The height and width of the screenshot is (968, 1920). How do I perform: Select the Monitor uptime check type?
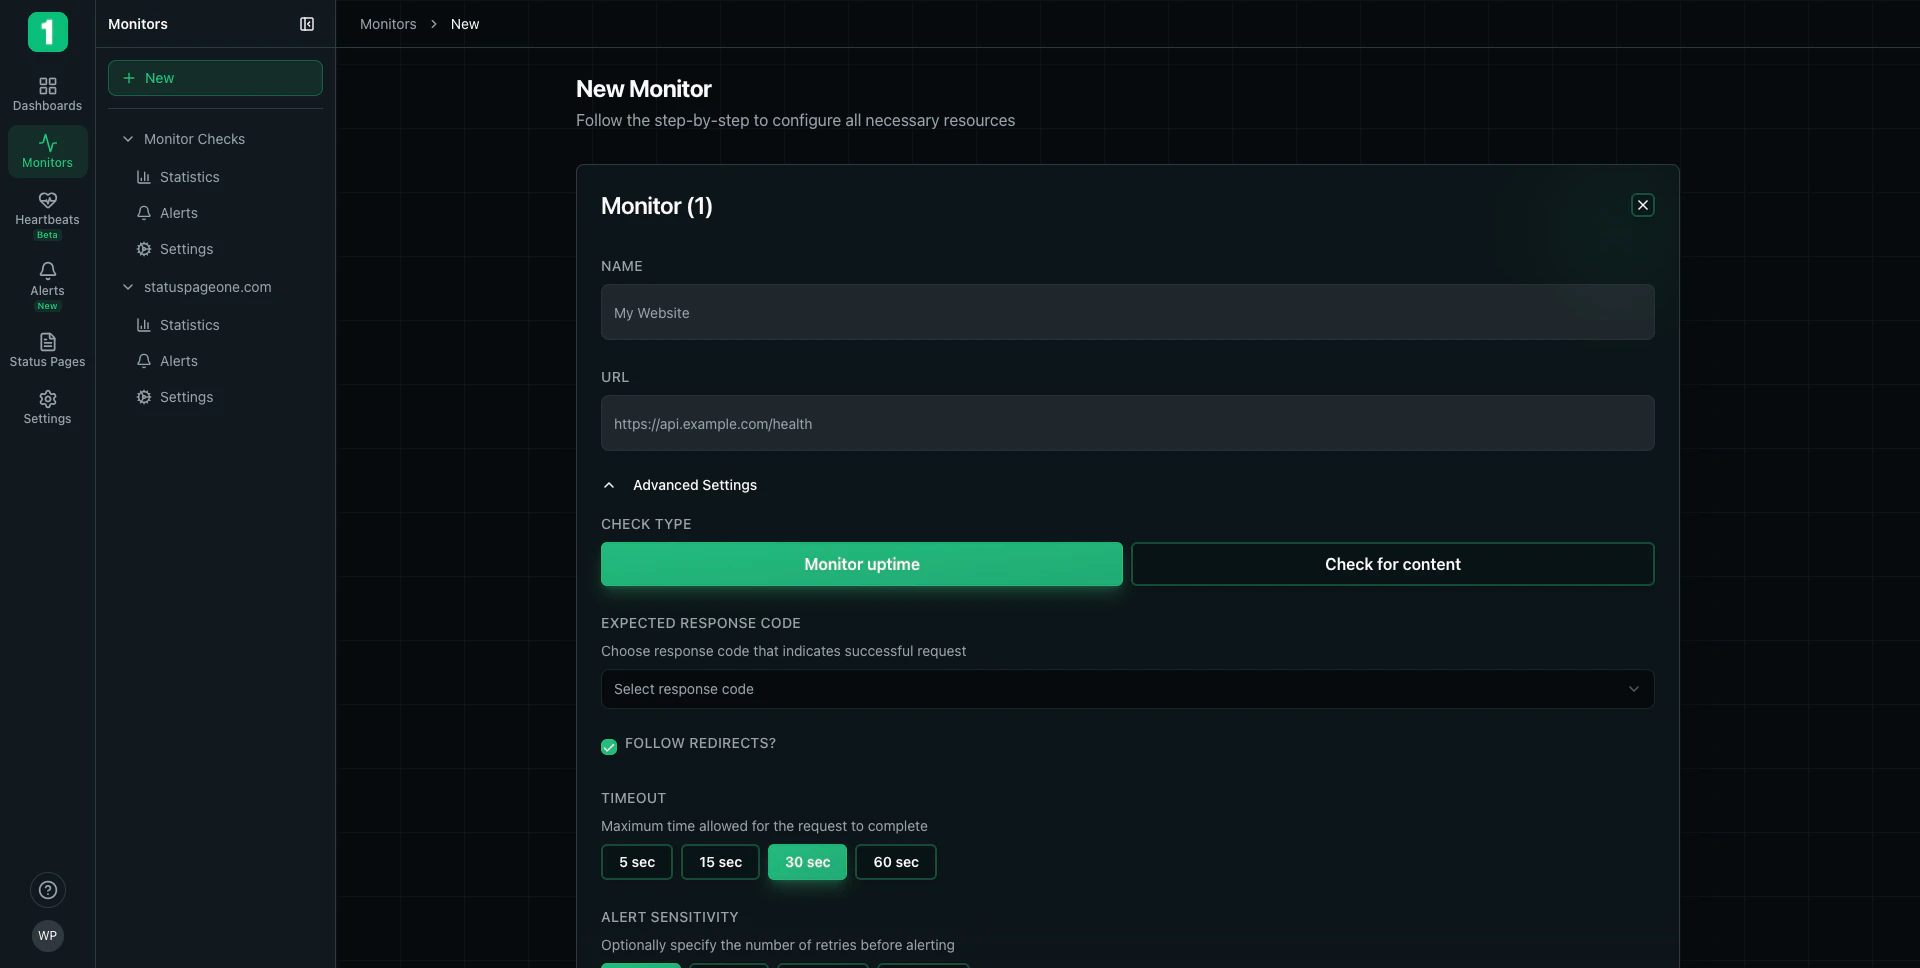pyautogui.click(x=861, y=564)
